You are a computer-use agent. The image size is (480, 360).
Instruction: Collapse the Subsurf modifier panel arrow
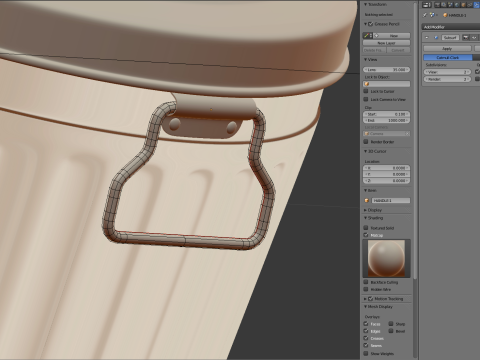(427, 37)
